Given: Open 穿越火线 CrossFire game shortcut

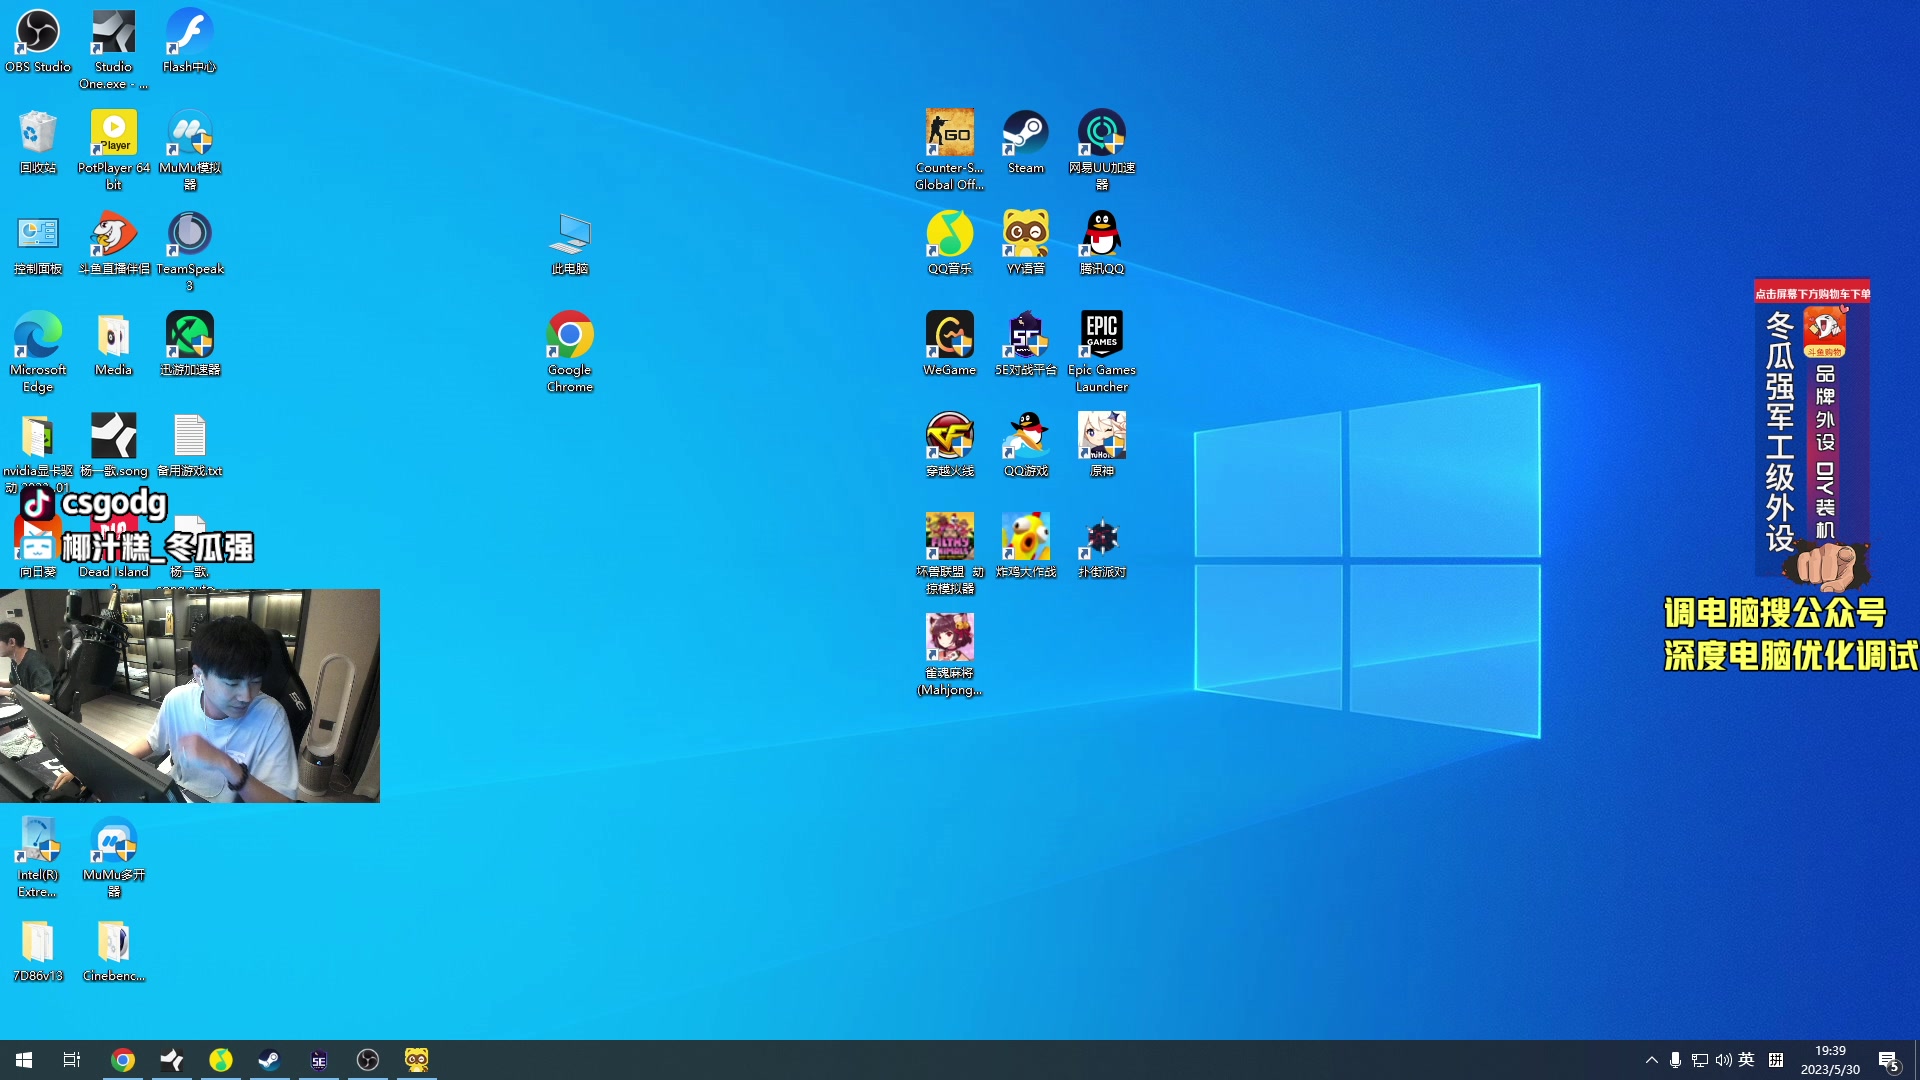Looking at the screenshot, I should pos(950,445).
